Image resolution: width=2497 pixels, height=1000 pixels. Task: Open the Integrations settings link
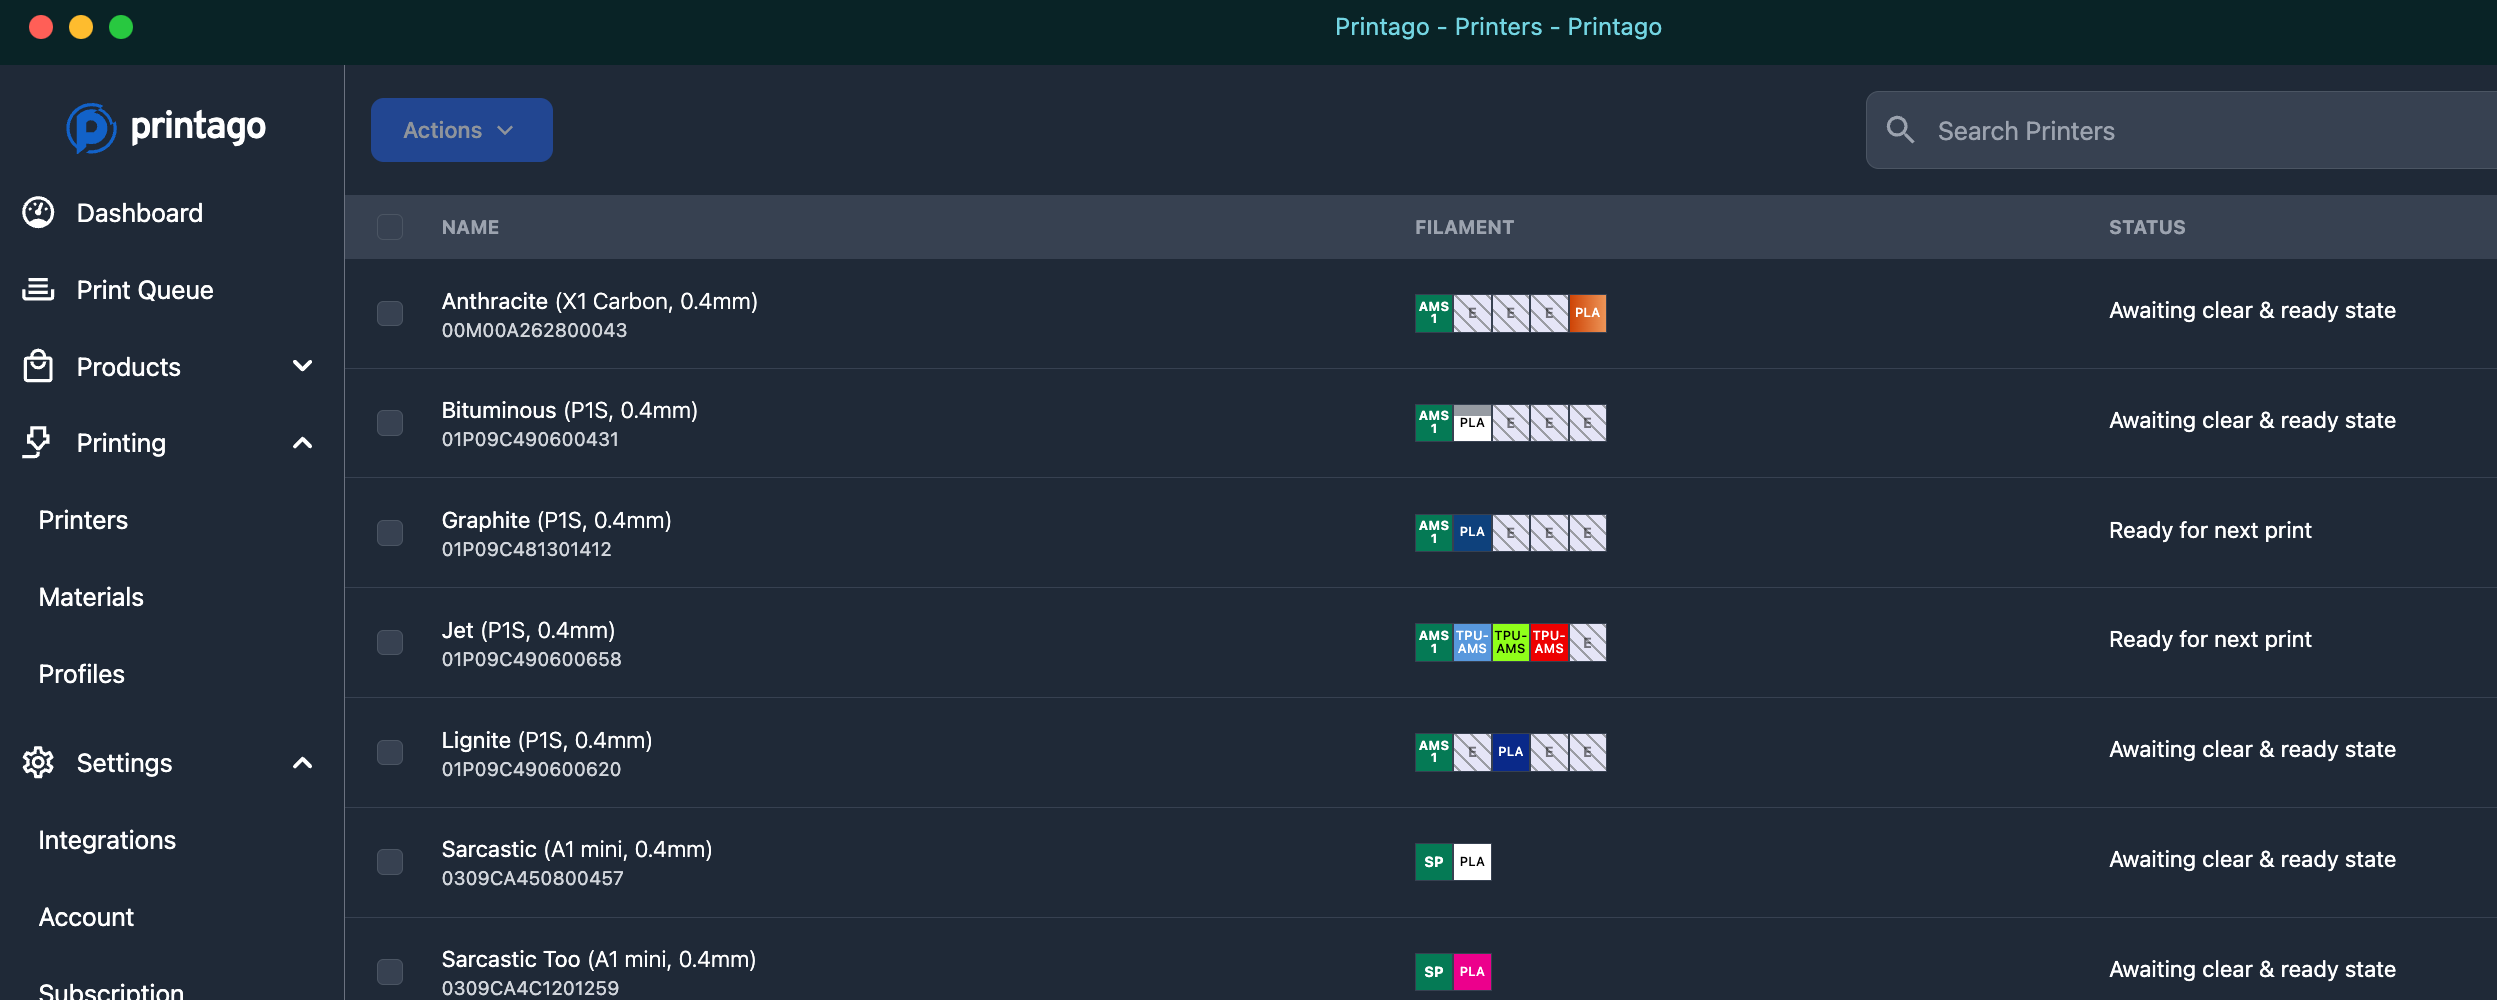[x=107, y=840]
